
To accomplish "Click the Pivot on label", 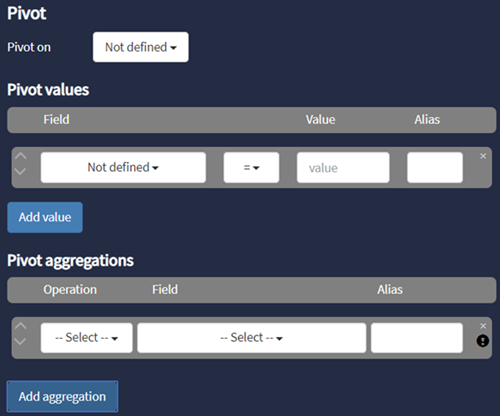I will [29, 47].
